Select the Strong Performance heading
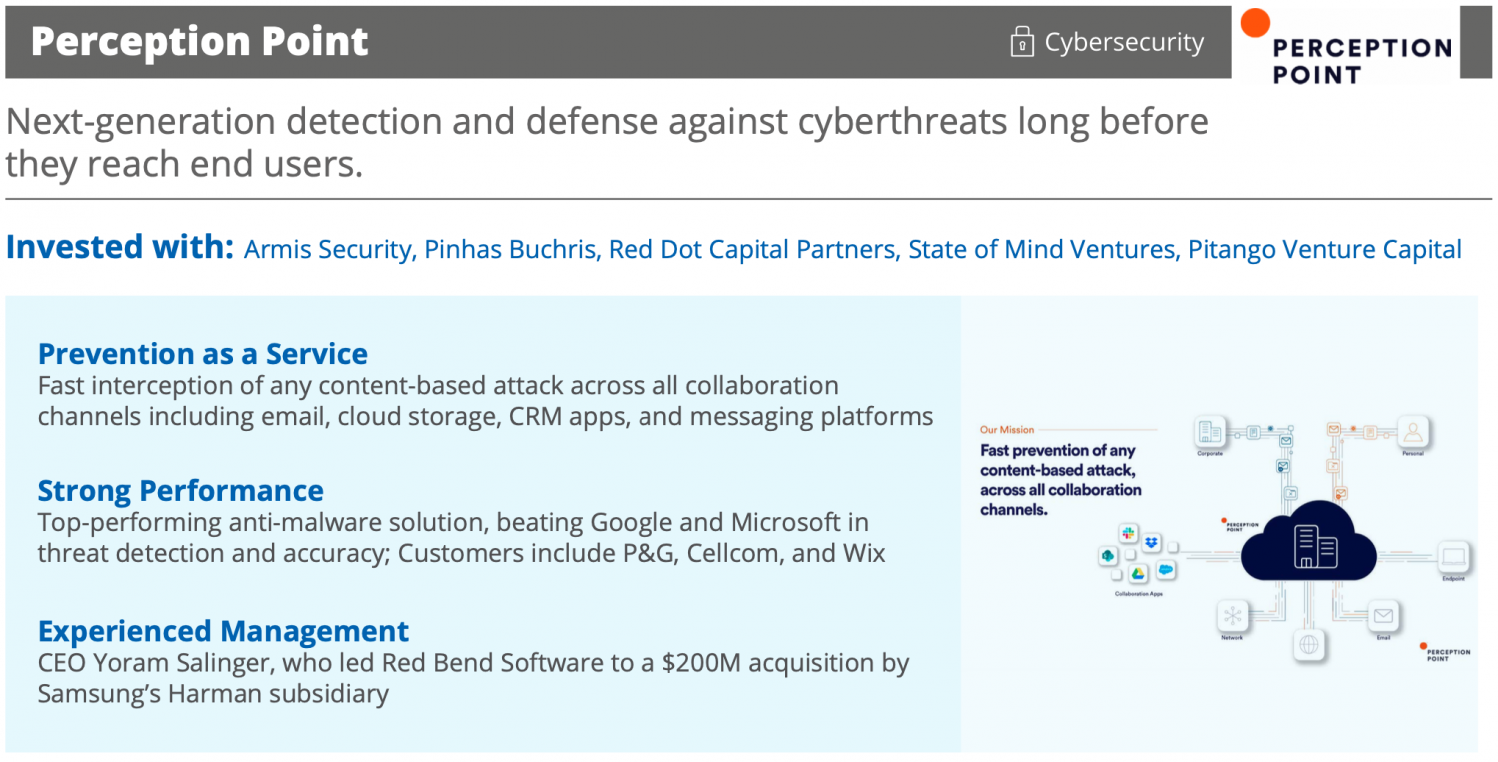Image resolution: width=1498 pixels, height=762 pixels. [181, 491]
